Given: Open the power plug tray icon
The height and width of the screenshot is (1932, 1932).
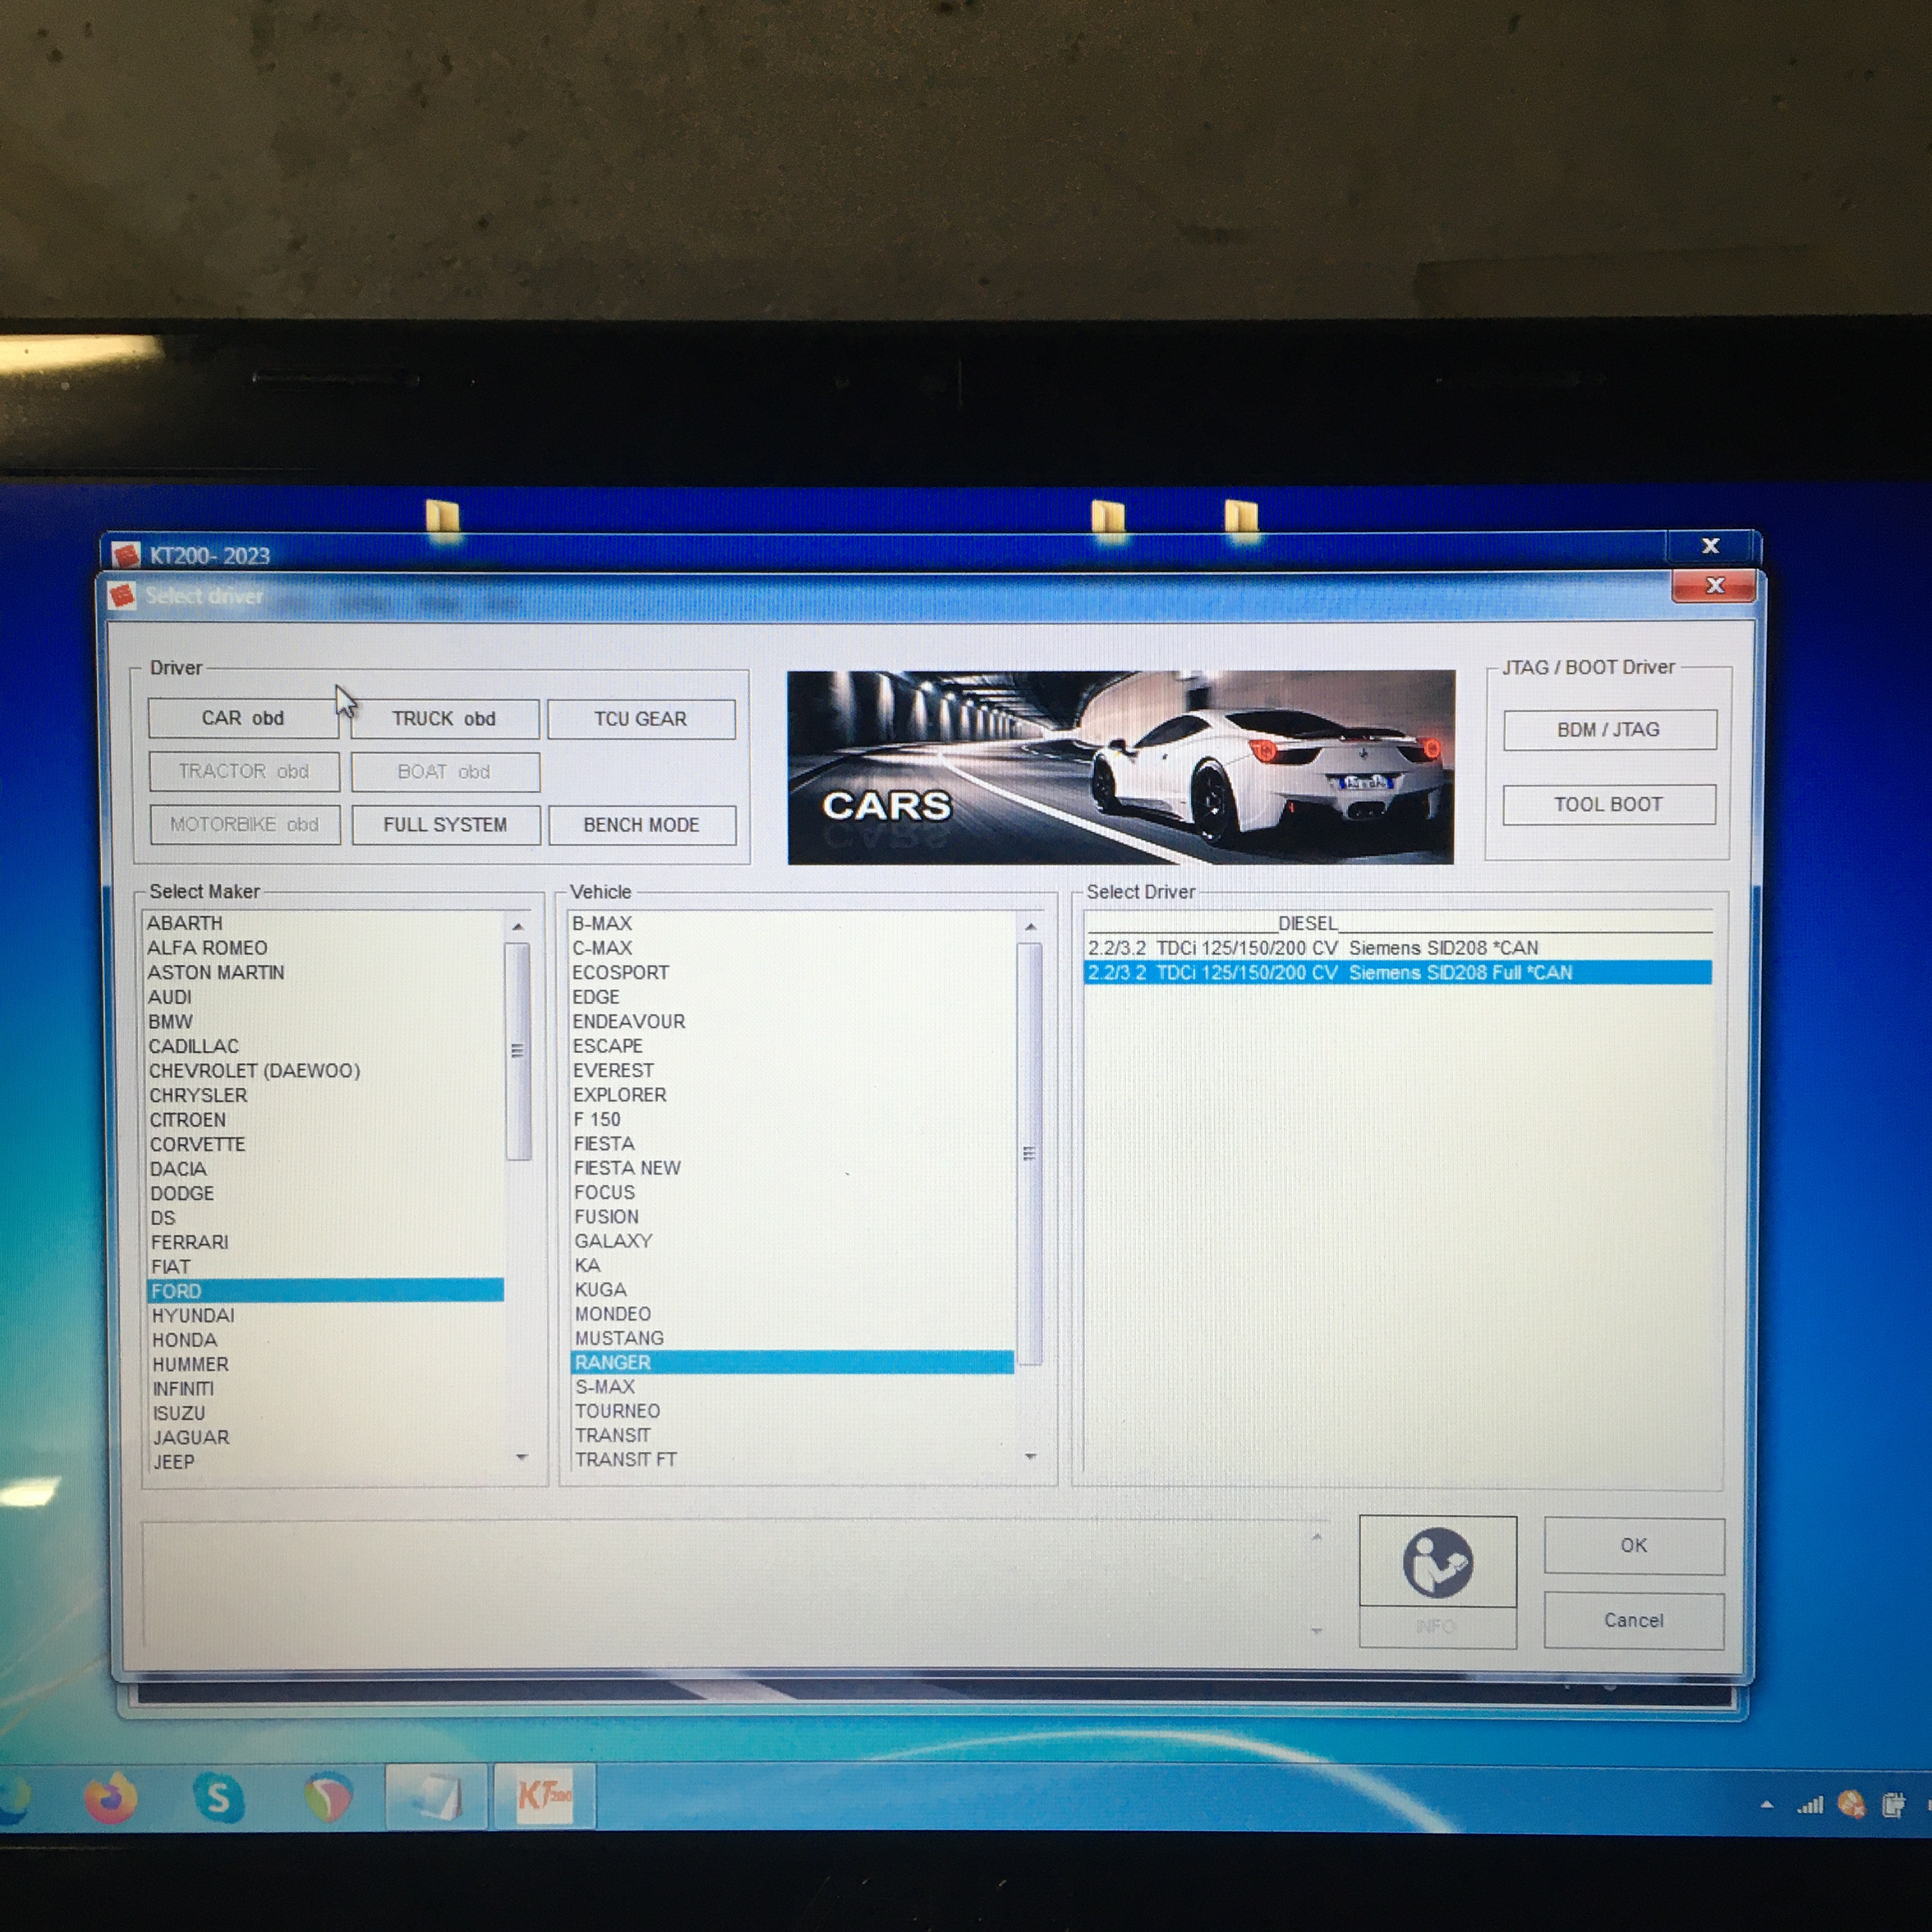Looking at the screenshot, I should click(x=1893, y=1804).
